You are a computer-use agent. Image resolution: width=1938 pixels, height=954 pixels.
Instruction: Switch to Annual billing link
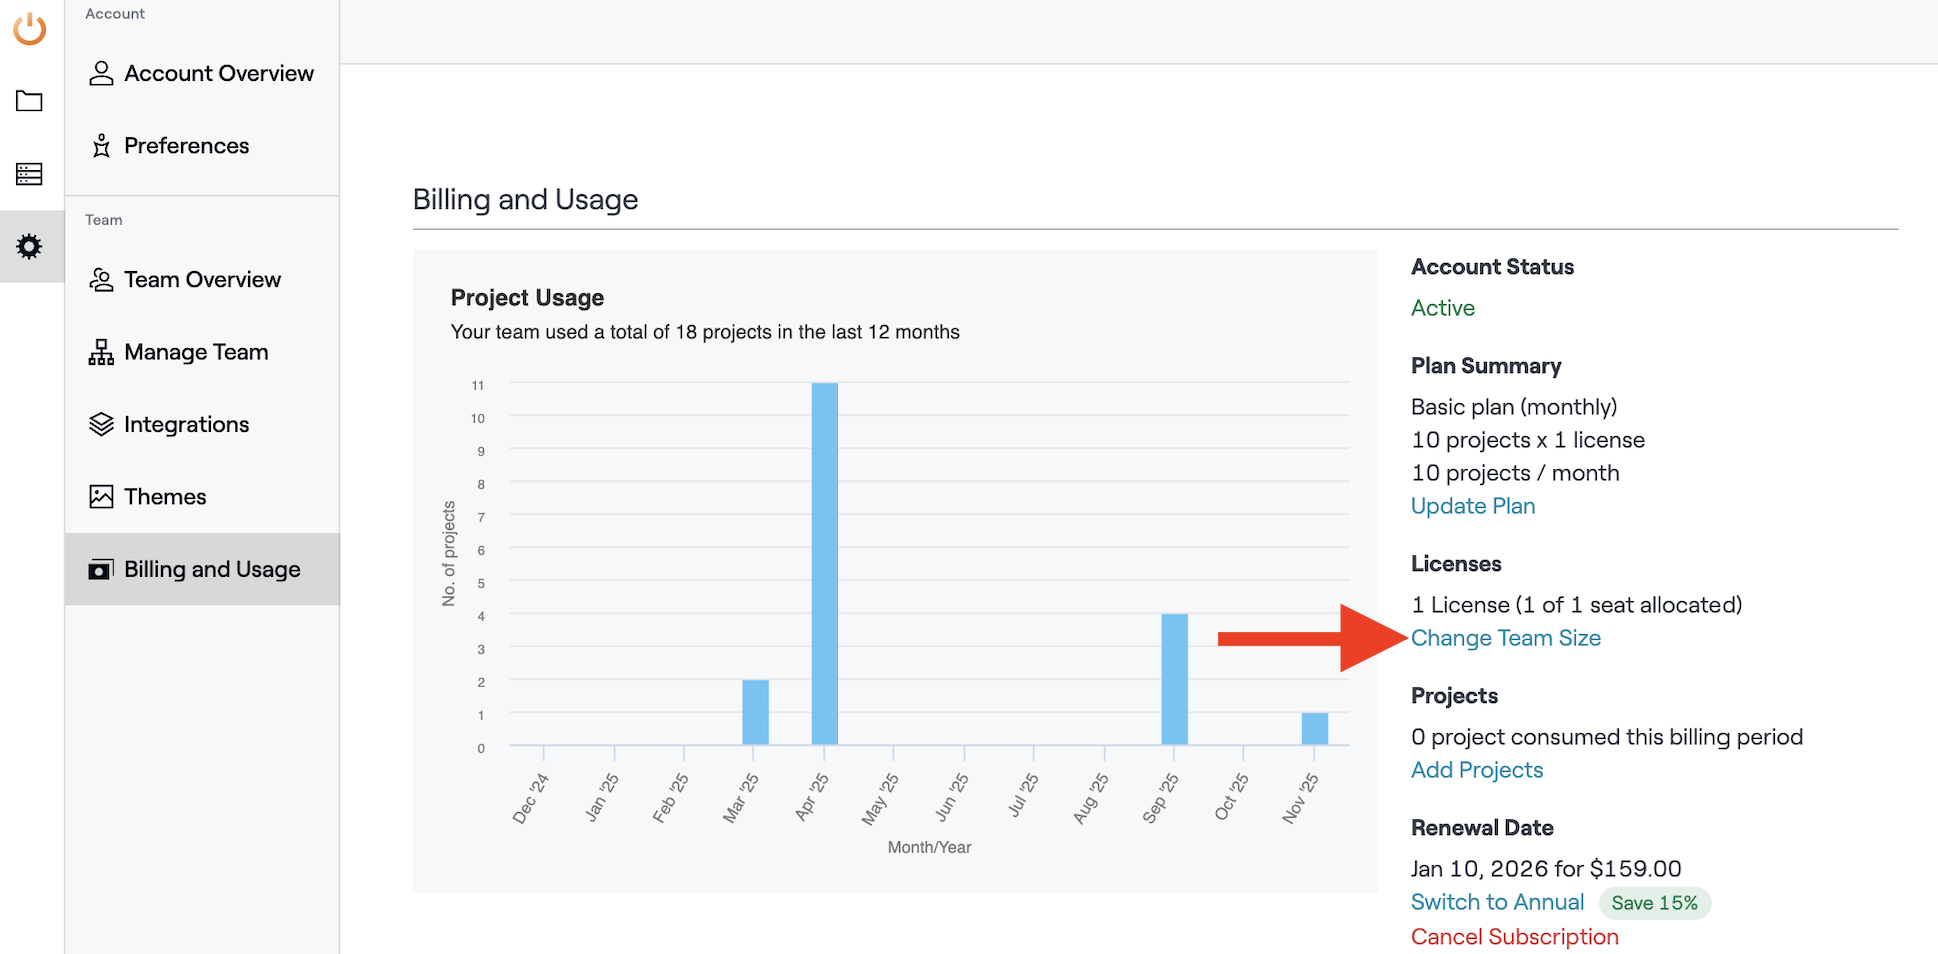pos(1497,902)
